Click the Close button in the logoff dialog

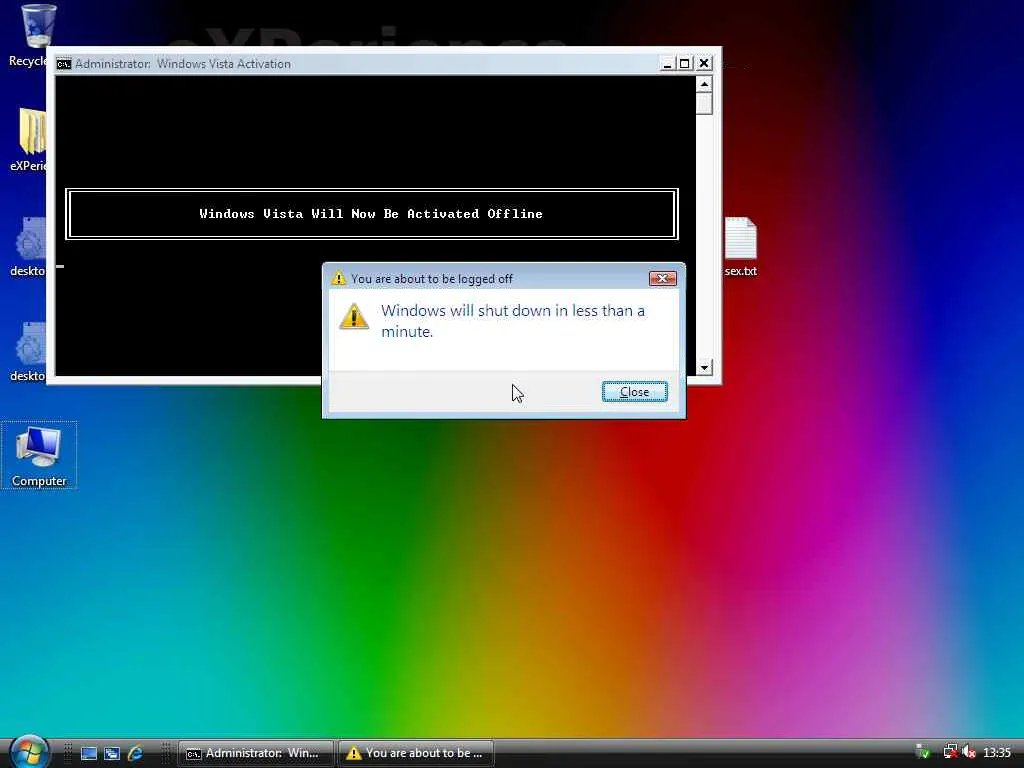click(x=634, y=392)
